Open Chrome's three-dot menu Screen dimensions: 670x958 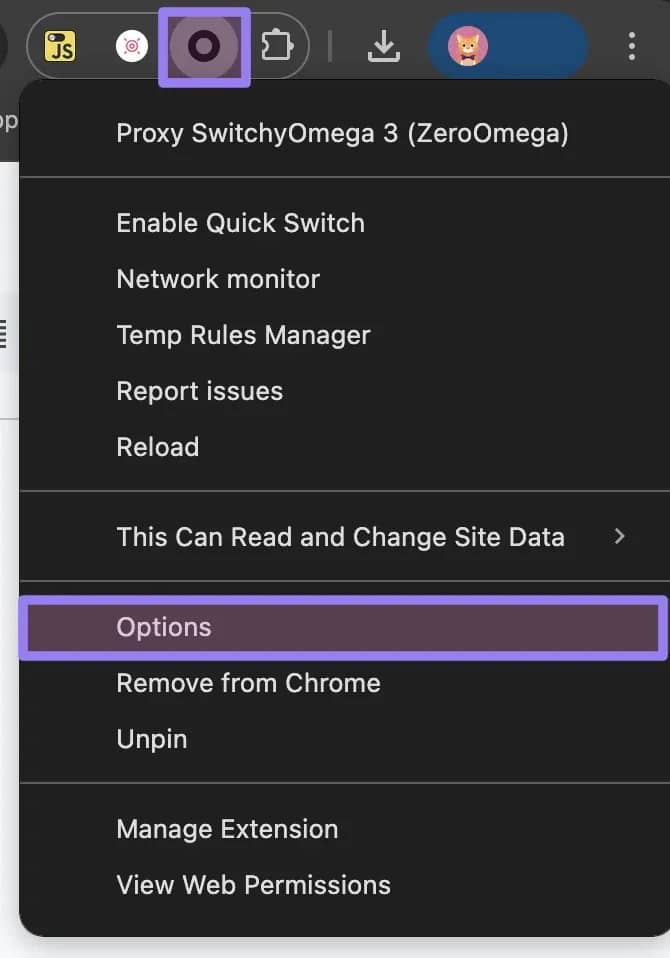coord(631,46)
